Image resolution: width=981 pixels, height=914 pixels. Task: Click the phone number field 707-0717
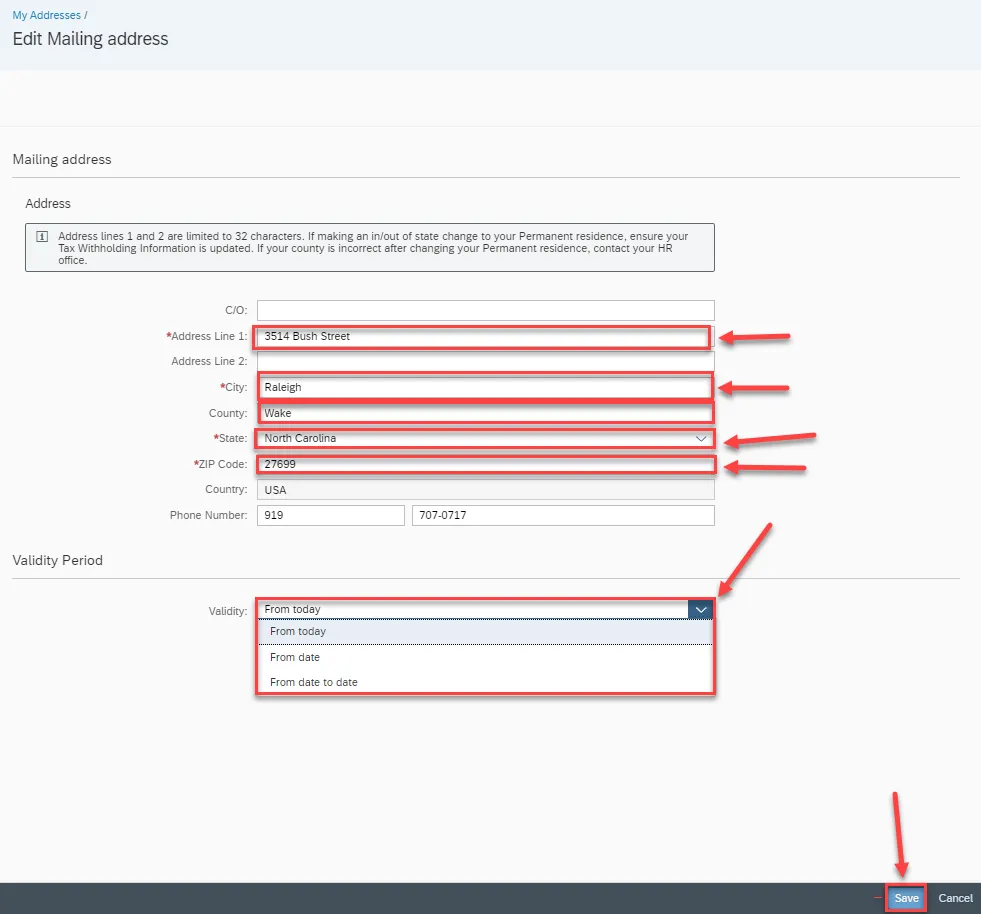[562, 515]
